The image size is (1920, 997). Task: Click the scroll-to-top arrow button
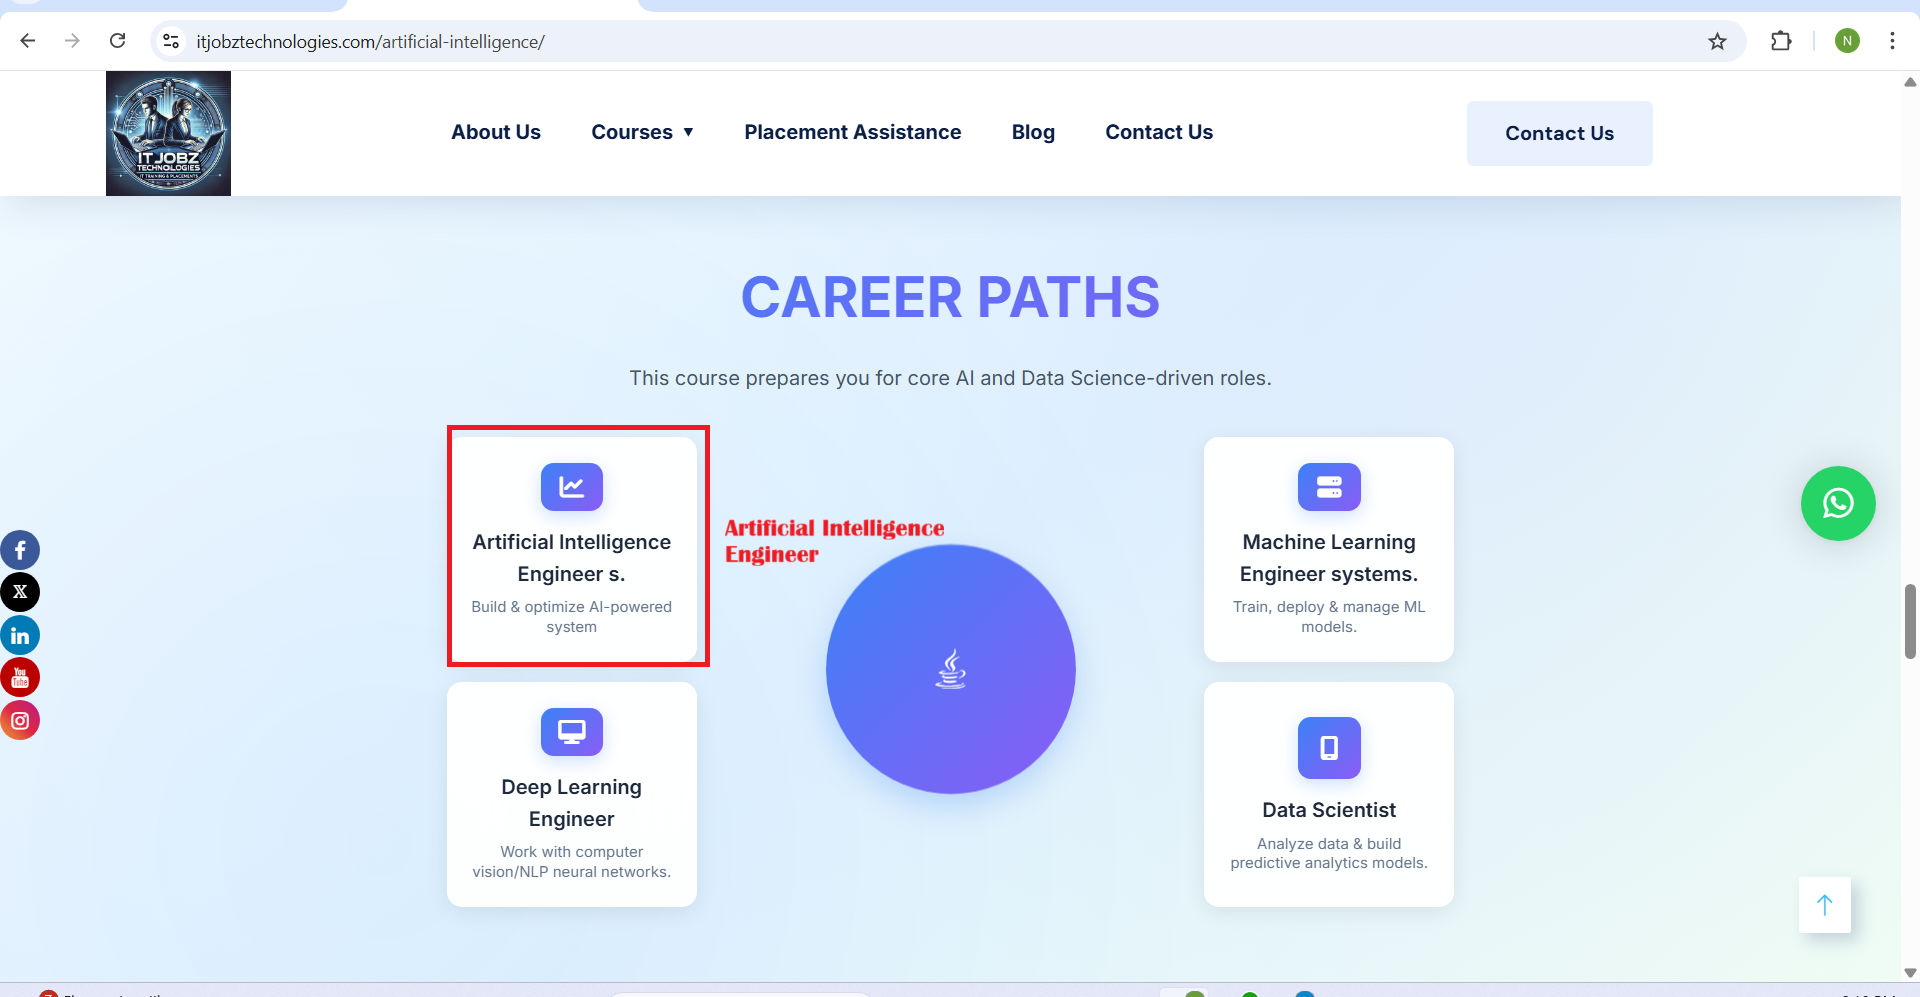click(x=1824, y=905)
